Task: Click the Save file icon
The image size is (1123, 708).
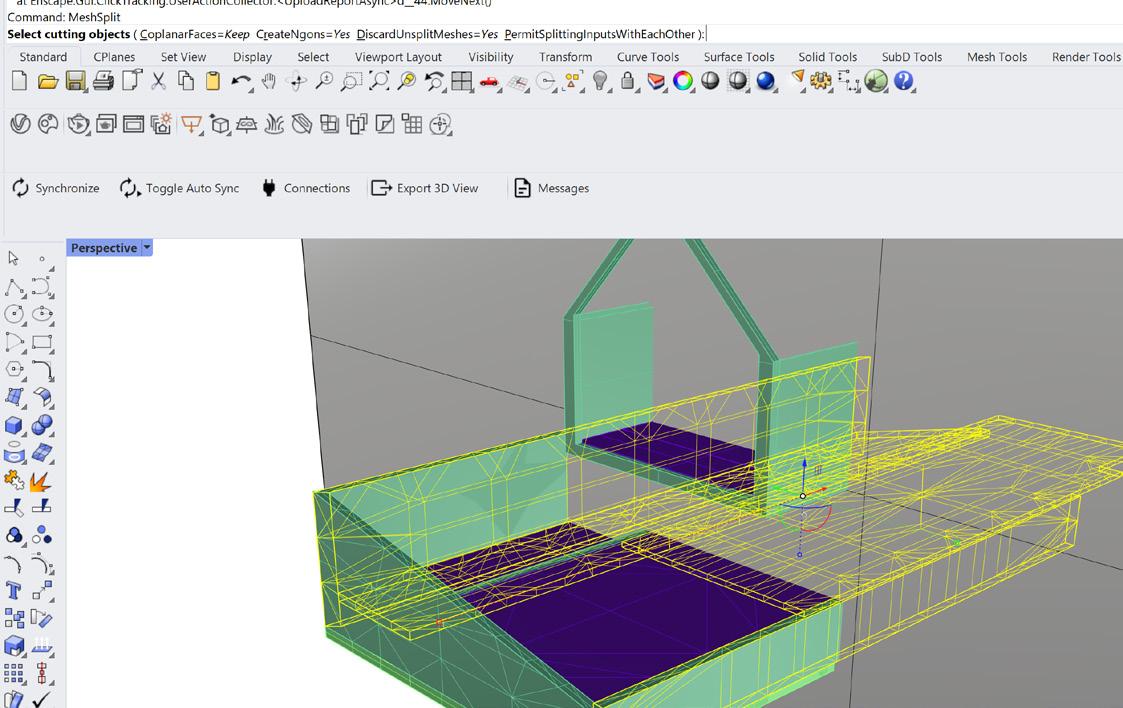Action: 76,82
